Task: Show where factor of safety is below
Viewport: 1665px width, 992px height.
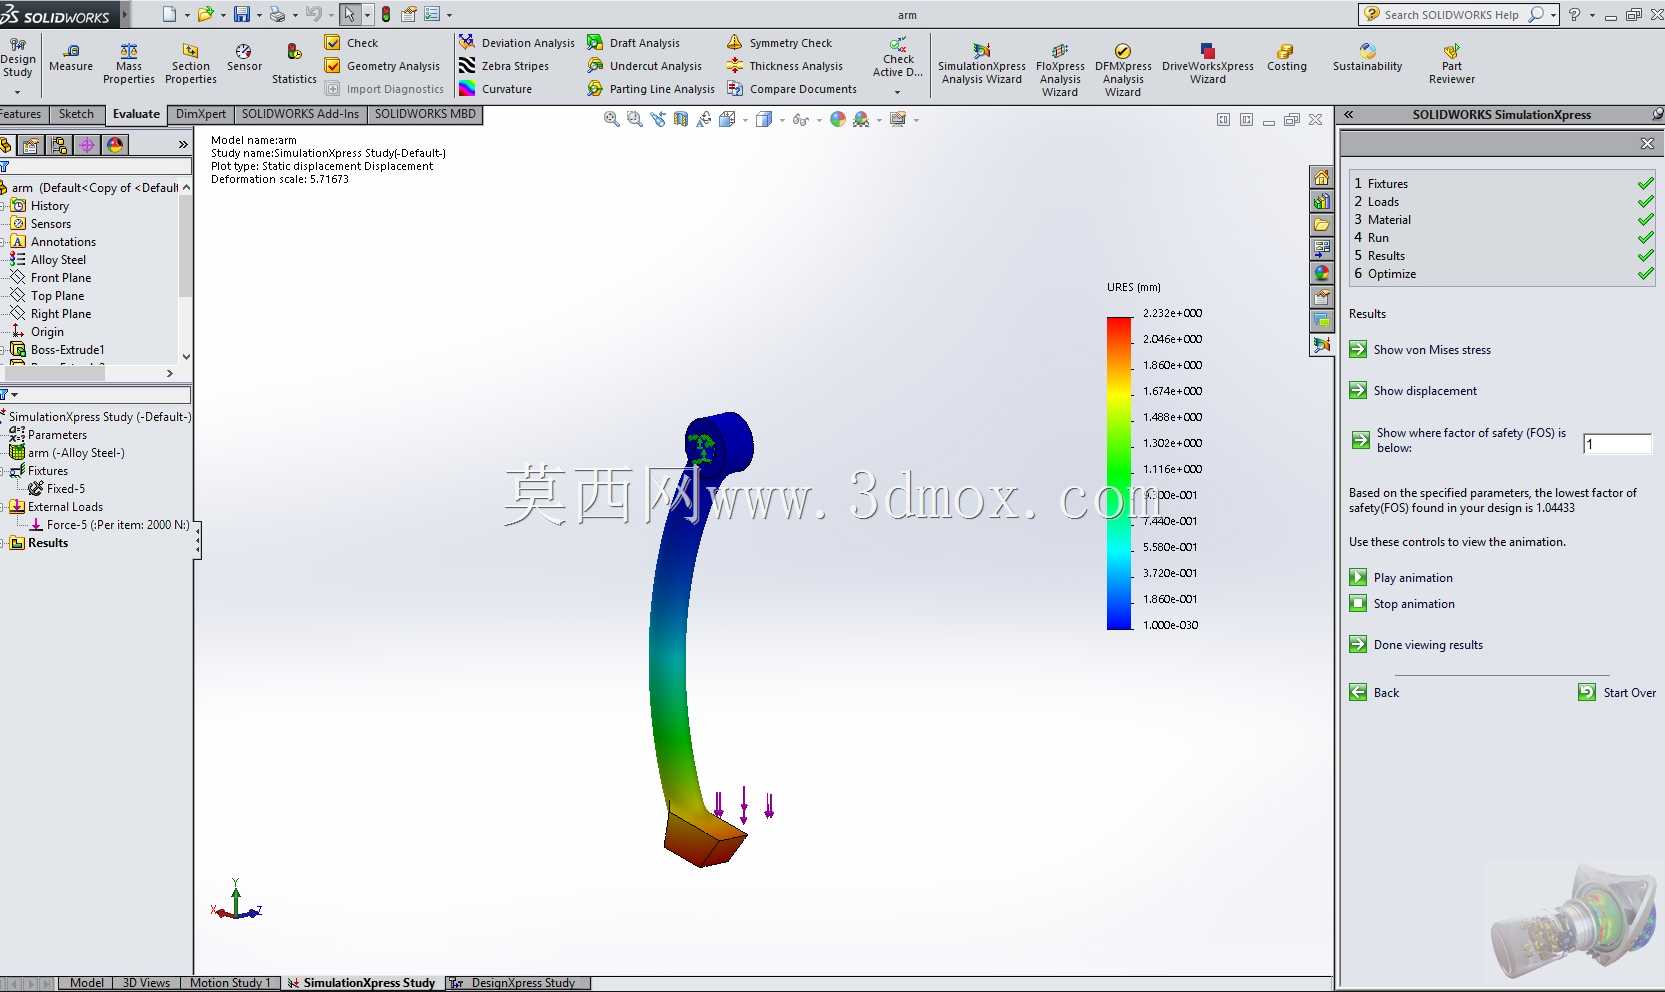Action: tap(1459, 440)
